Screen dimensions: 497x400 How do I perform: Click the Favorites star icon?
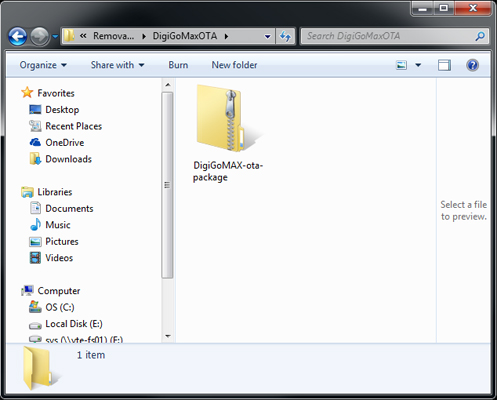(27, 93)
